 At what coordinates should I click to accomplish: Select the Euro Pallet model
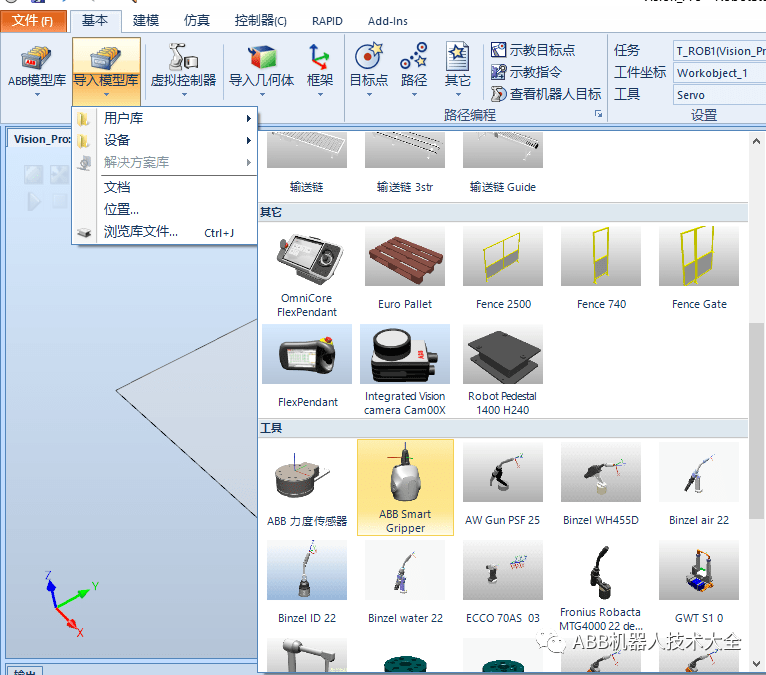click(405, 269)
